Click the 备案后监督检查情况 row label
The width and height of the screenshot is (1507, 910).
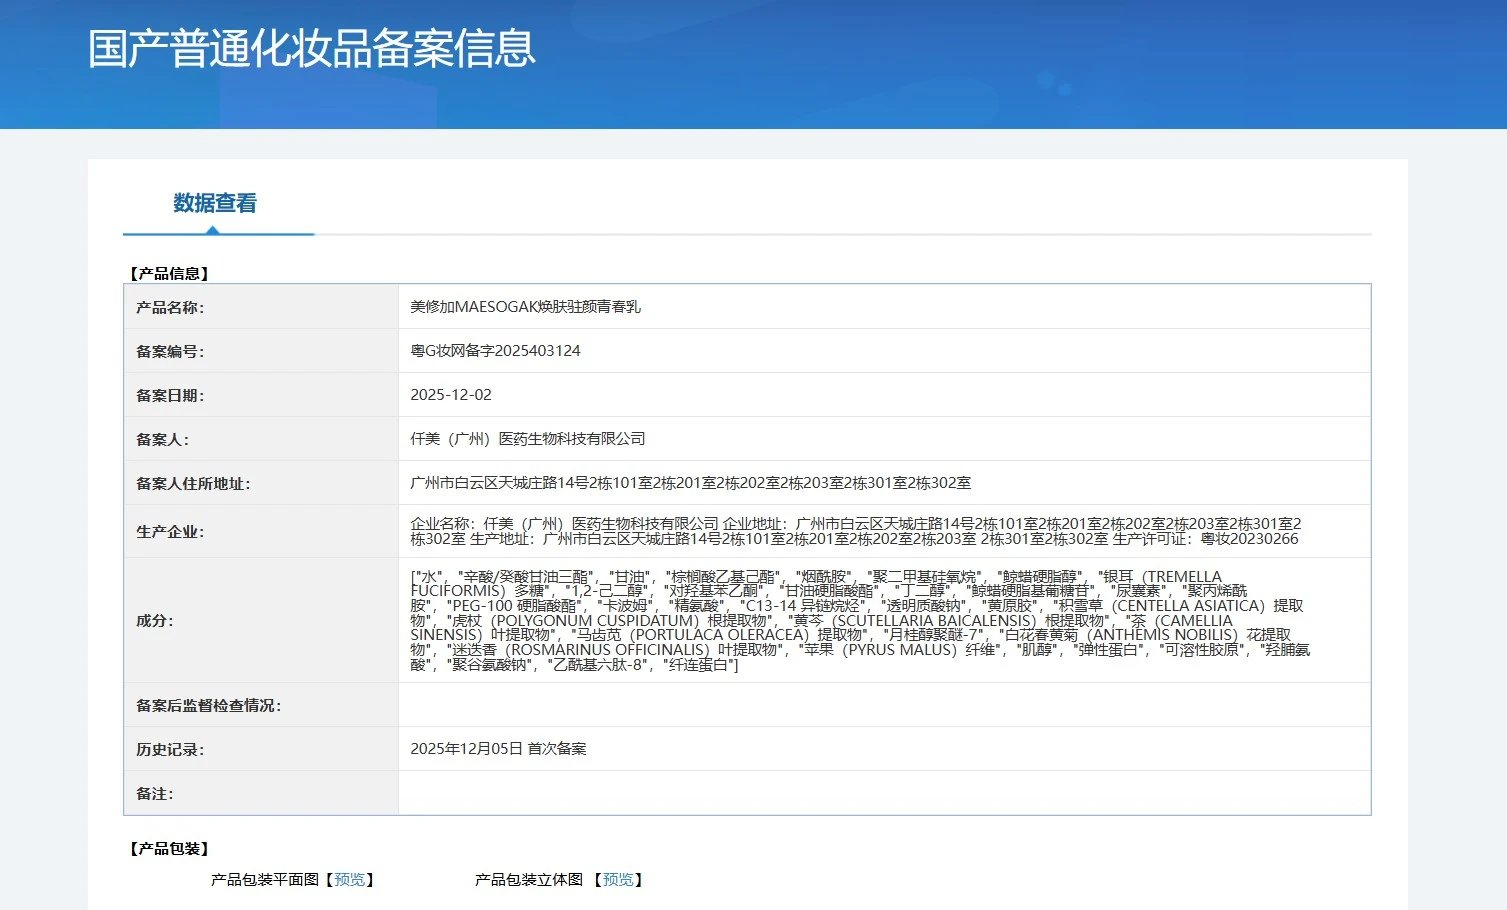click(x=209, y=705)
